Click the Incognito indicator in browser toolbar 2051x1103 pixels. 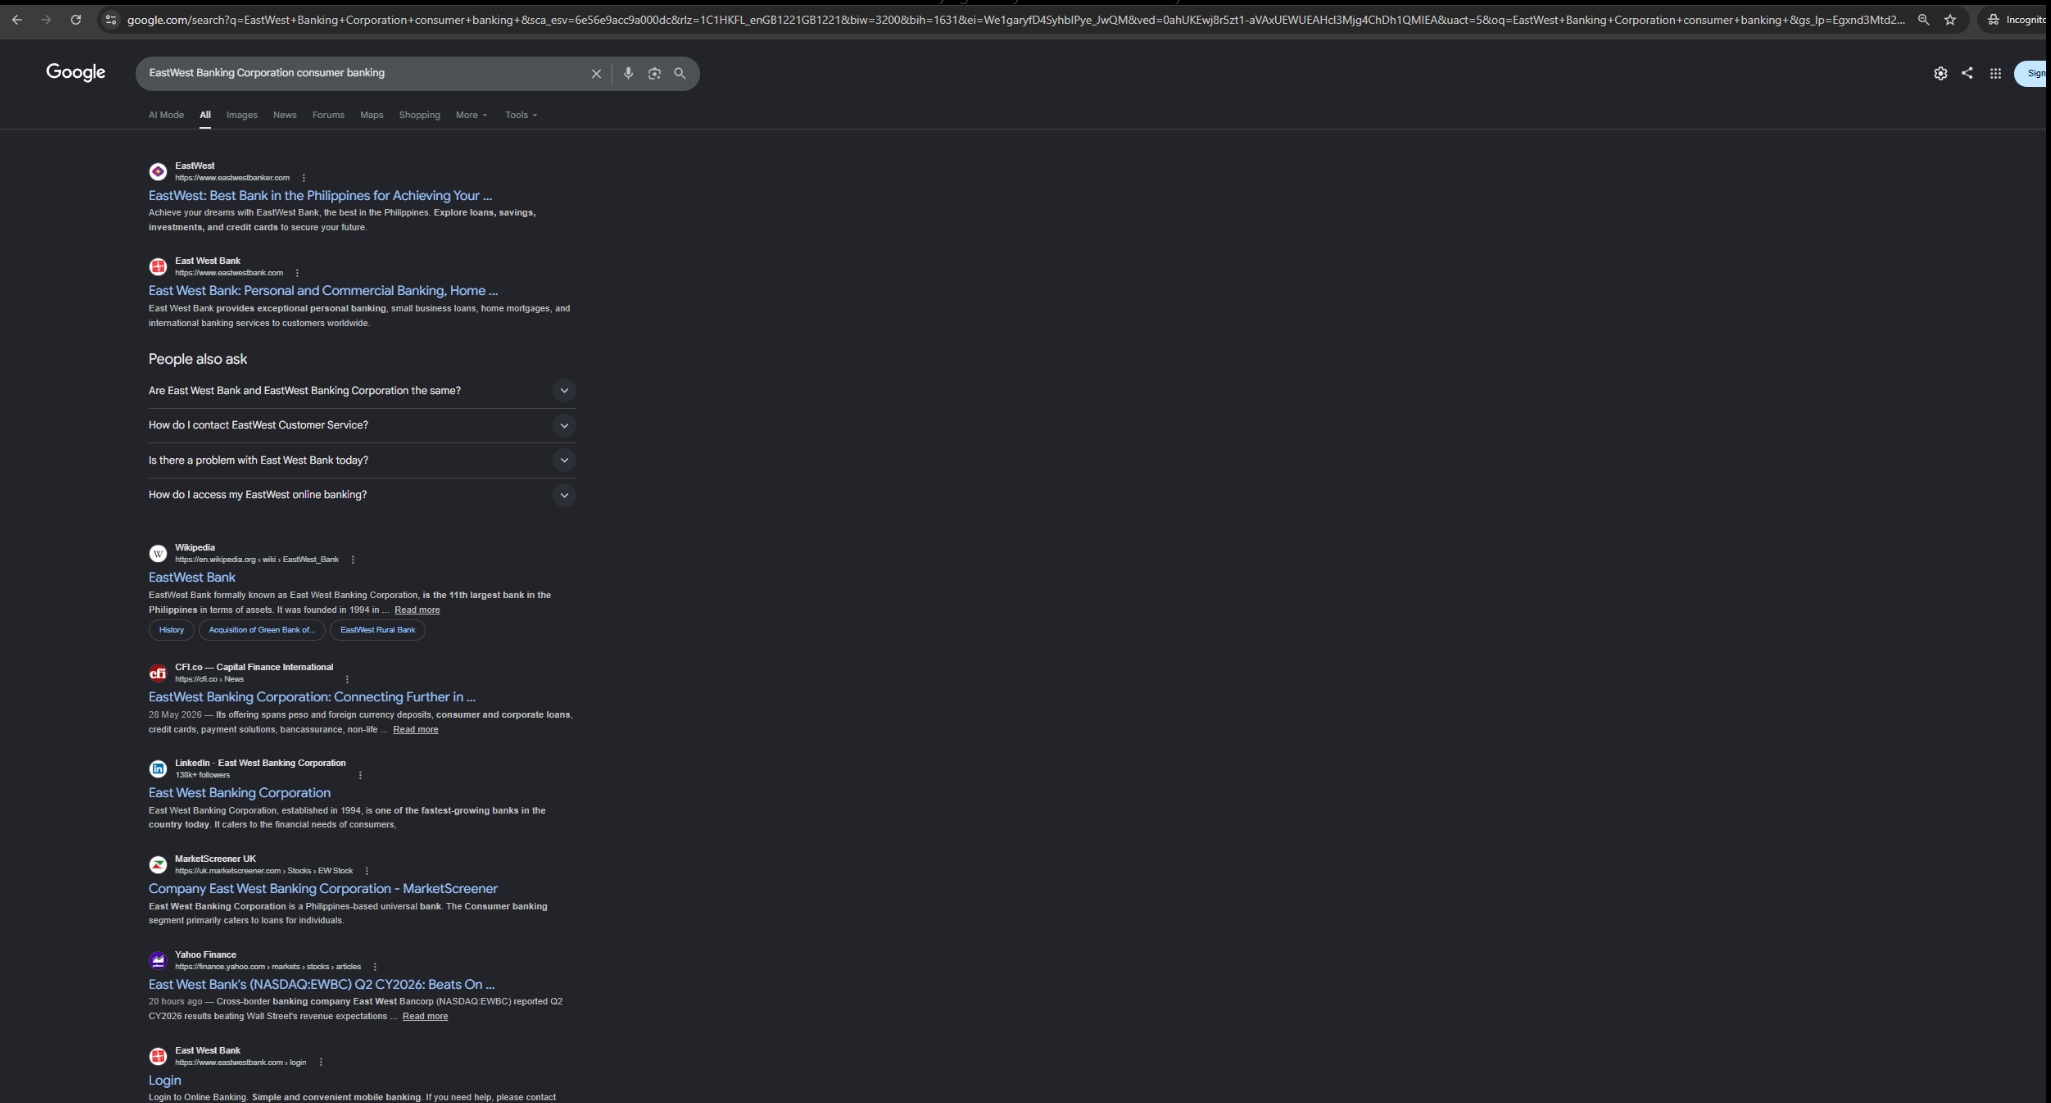coord(2015,19)
